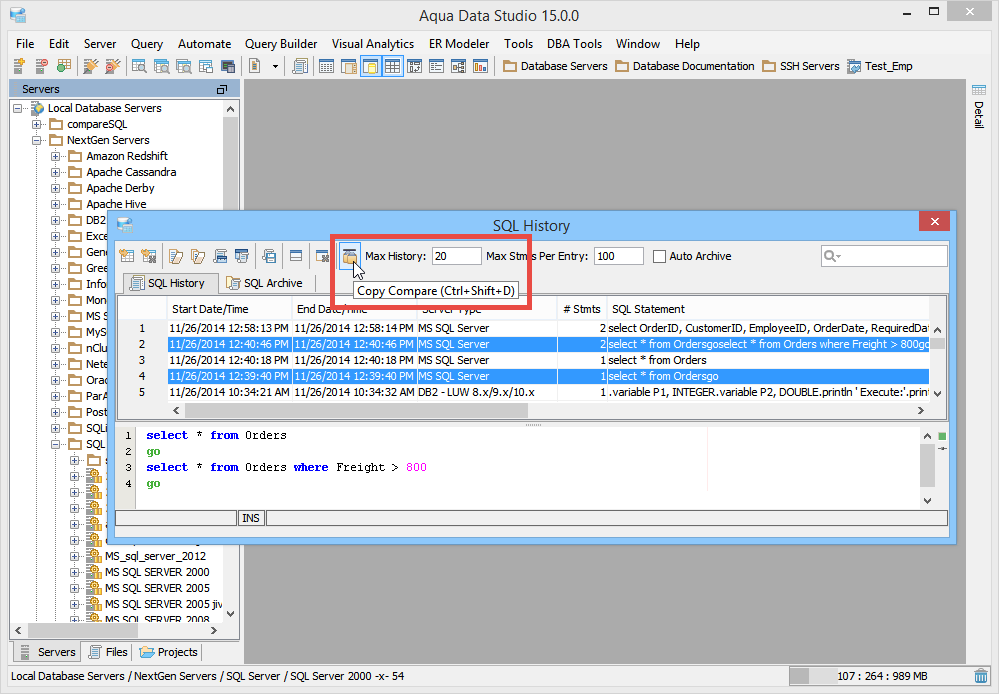Collapse the NextGen Servers folder

tap(37, 140)
